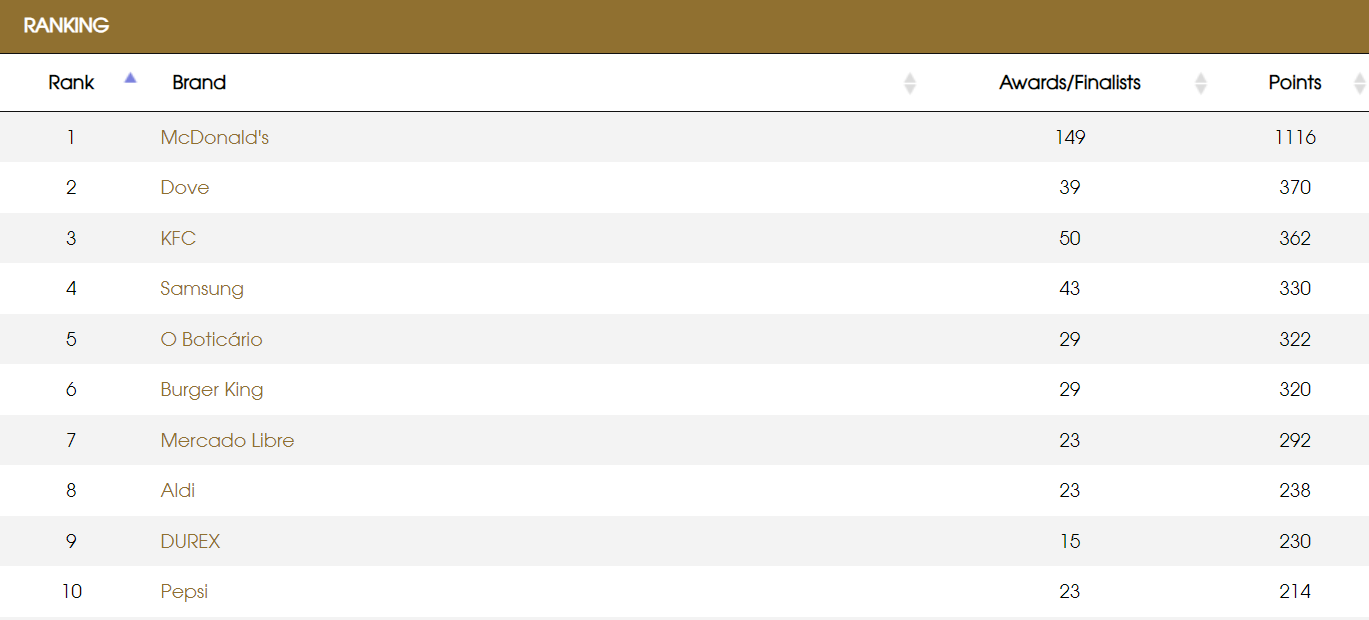The width and height of the screenshot is (1369, 620).
Task: Select the Samsung brand link
Action: tap(201, 289)
